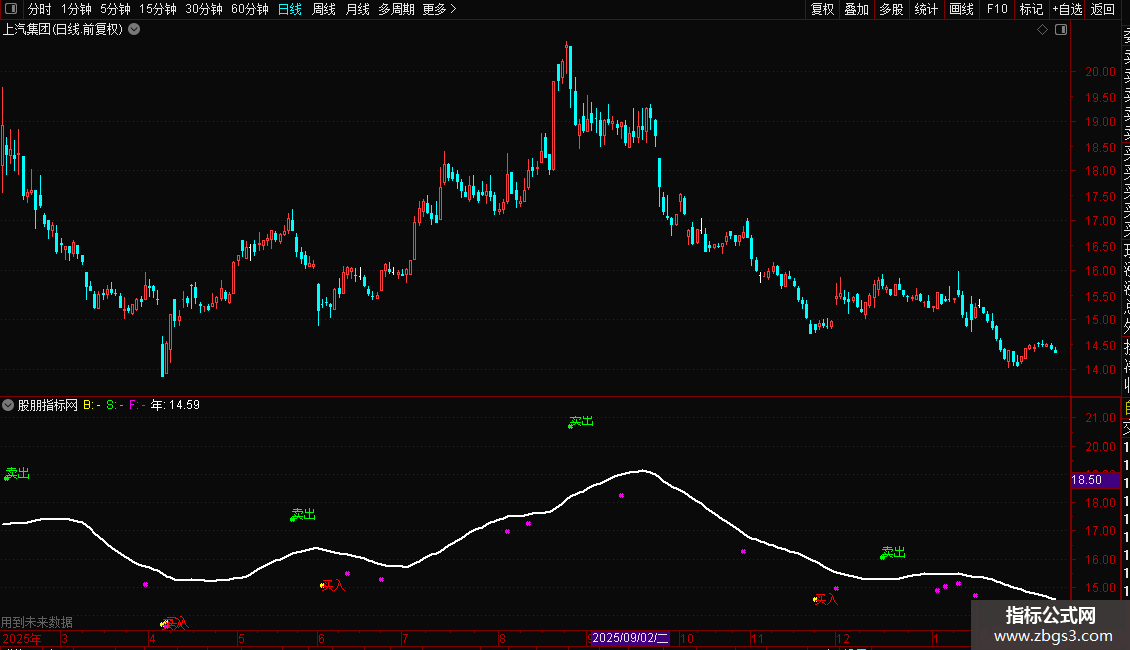This screenshot has height=650, width=1130.
Task: Select the 15分钟 period tab
Action: tap(158, 9)
